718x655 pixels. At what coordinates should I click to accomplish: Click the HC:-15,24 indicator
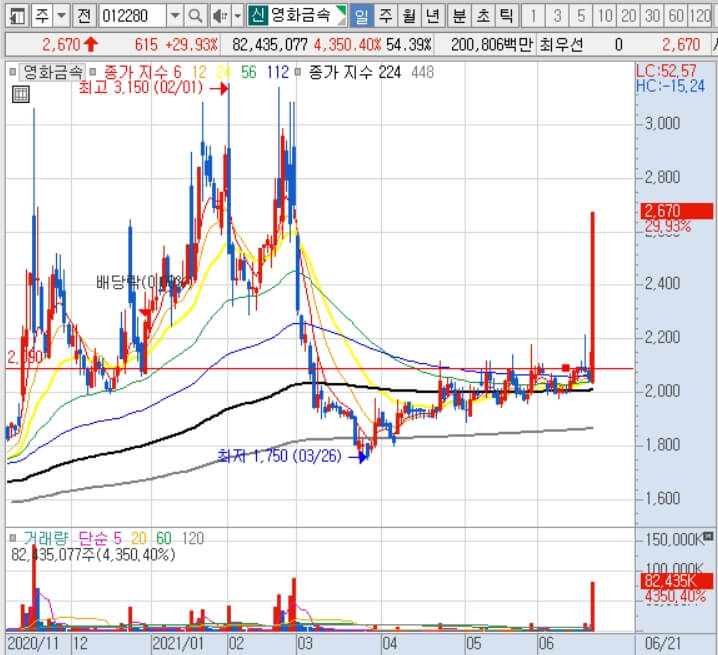(670, 86)
